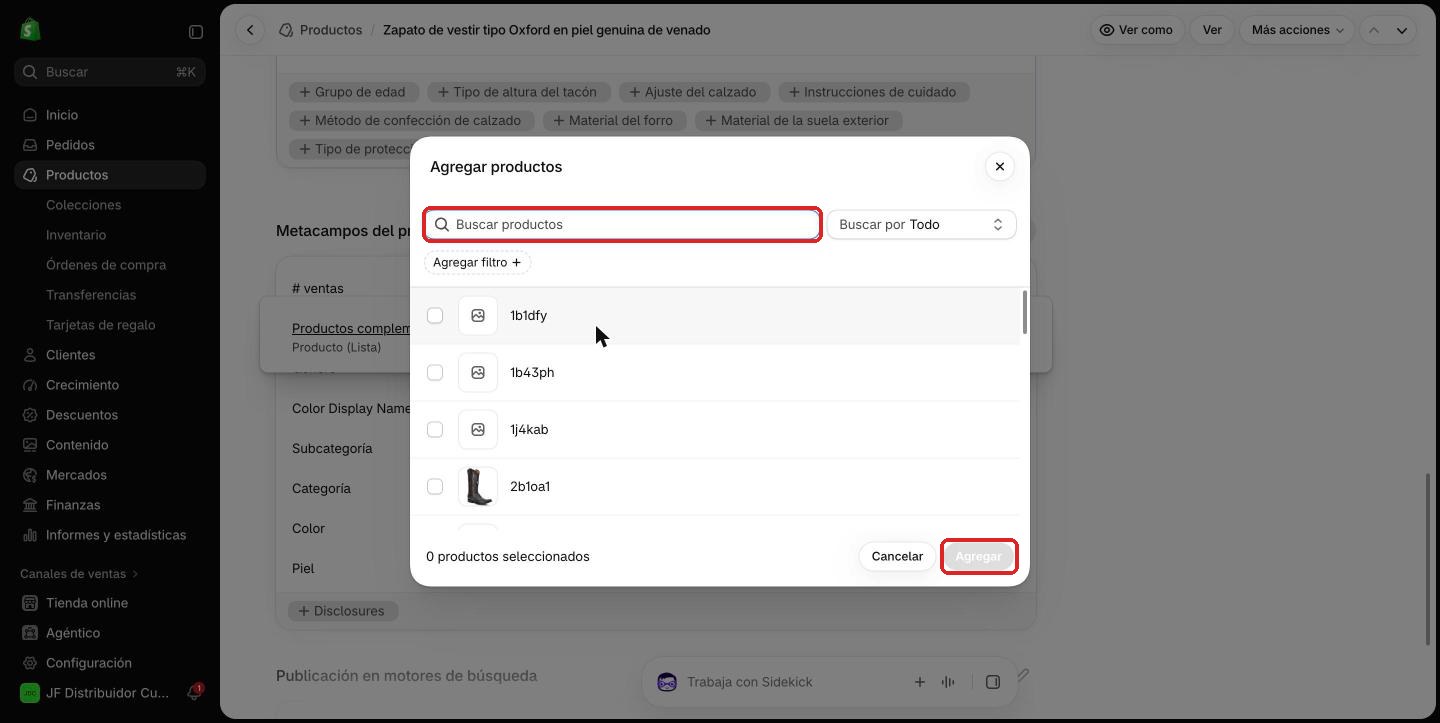Viewport: 1440px width, 723px height.
Task: Focus the Buscar productos field
Action: click(x=622, y=225)
